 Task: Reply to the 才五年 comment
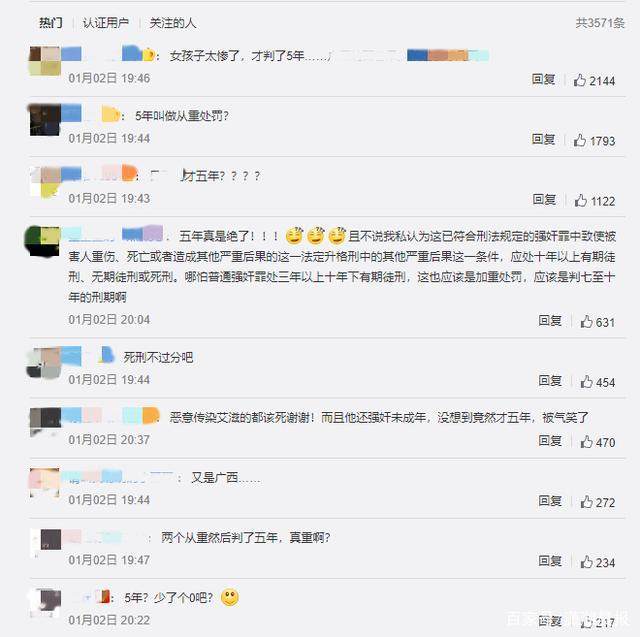(544, 199)
